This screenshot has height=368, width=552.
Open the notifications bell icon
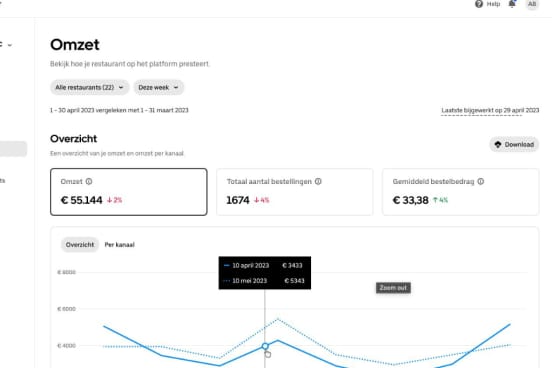click(x=512, y=4)
